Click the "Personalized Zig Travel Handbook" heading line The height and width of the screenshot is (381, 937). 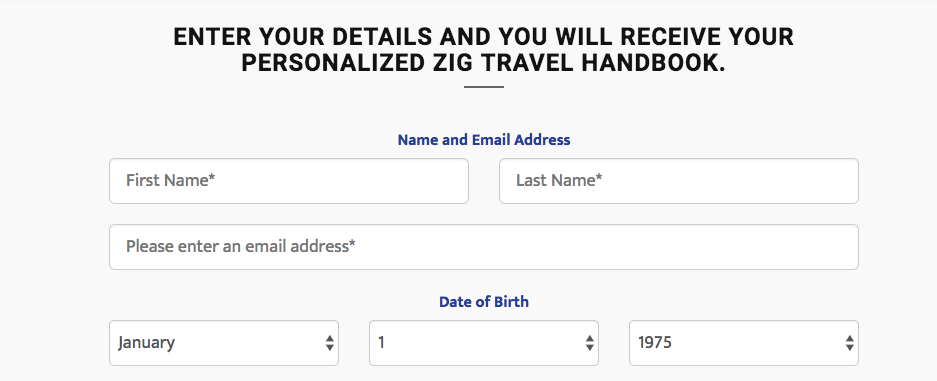pos(483,63)
